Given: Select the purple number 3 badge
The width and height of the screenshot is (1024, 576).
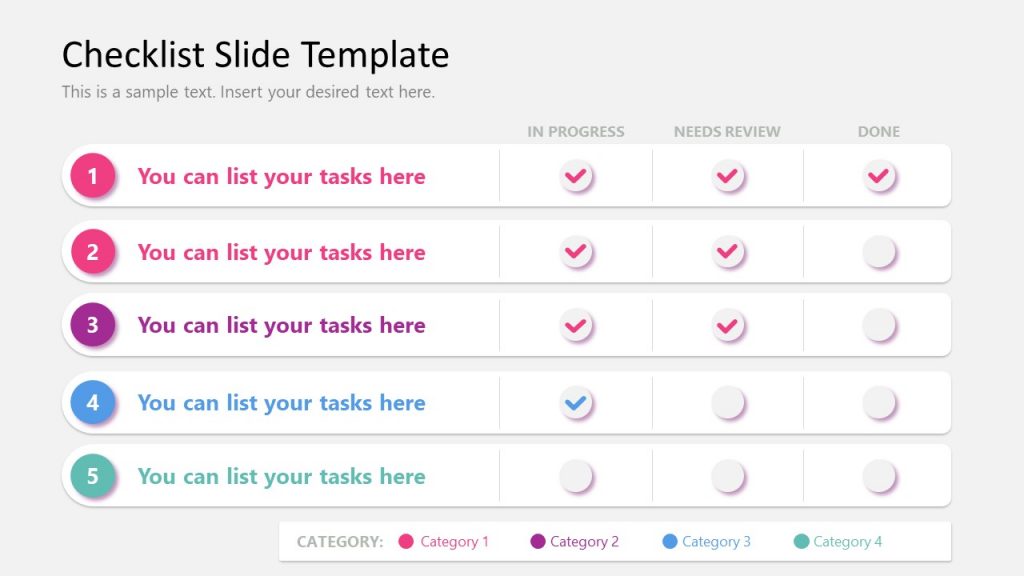Looking at the screenshot, I should click(93, 325).
